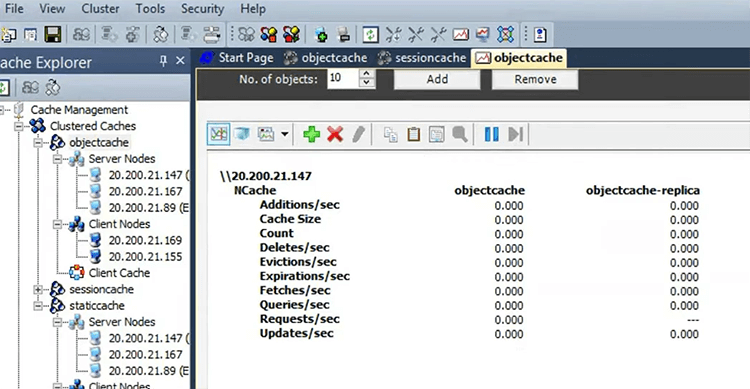Click the green refresh arrows toolbar icon
Viewport: 750px width, 389px height.
370,34
